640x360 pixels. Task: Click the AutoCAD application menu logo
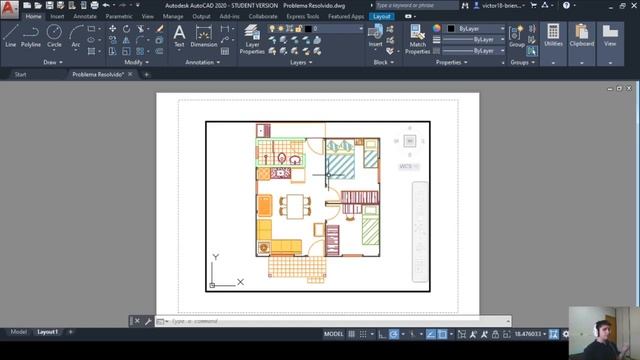[9, 9]
